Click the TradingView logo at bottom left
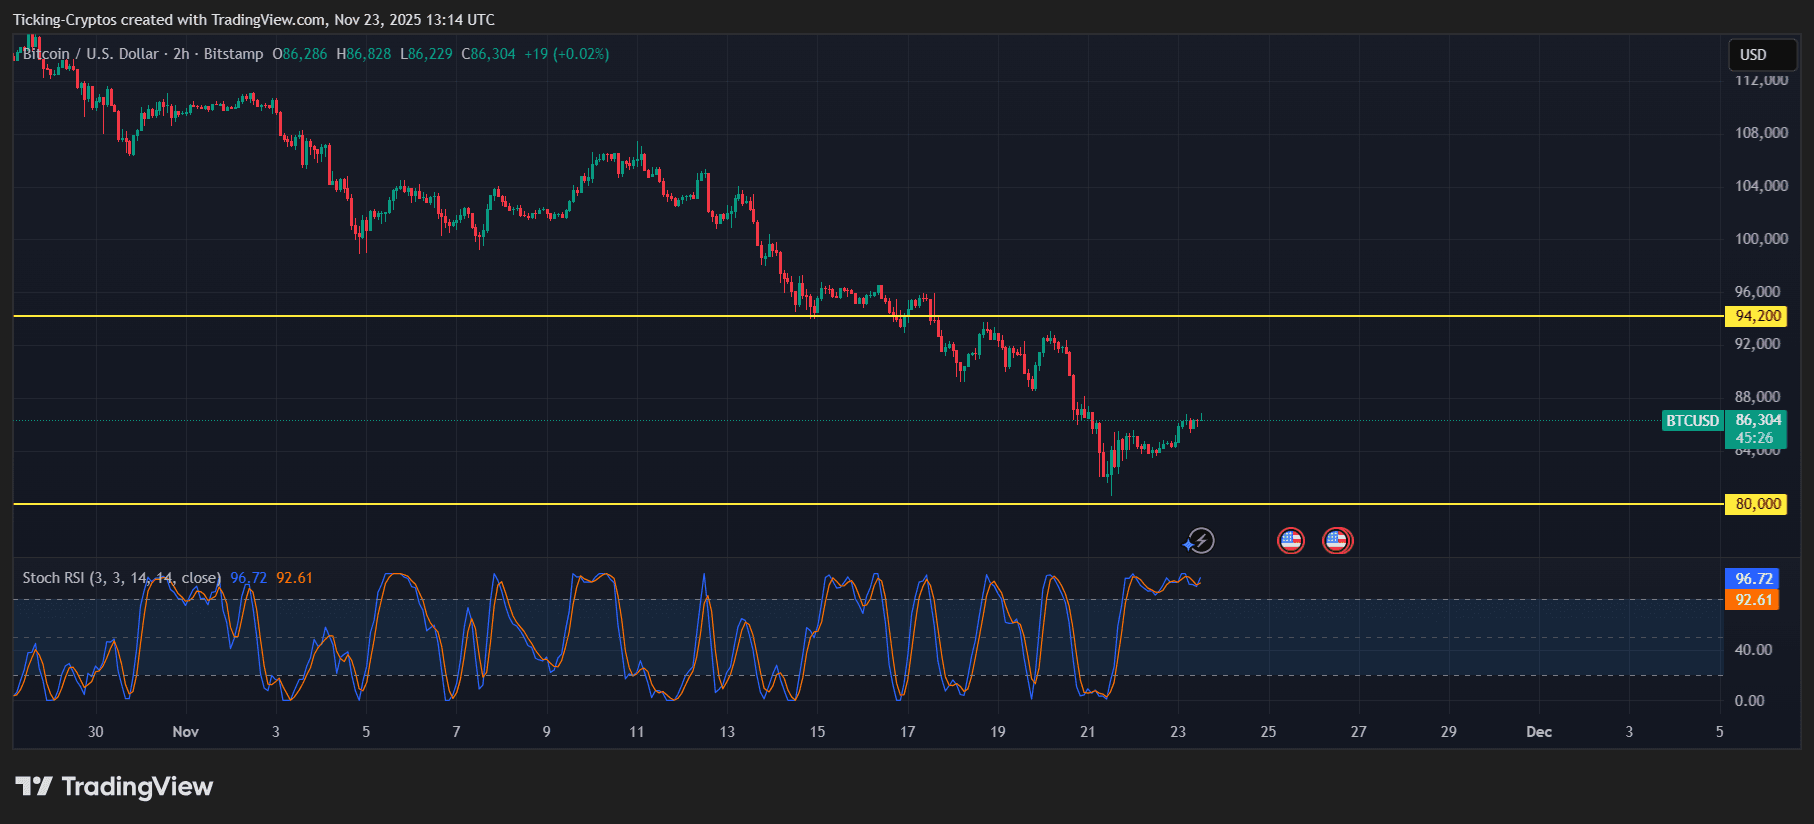Image resolution: width=1814 pixels, height=824 pixels. (114, 787)
